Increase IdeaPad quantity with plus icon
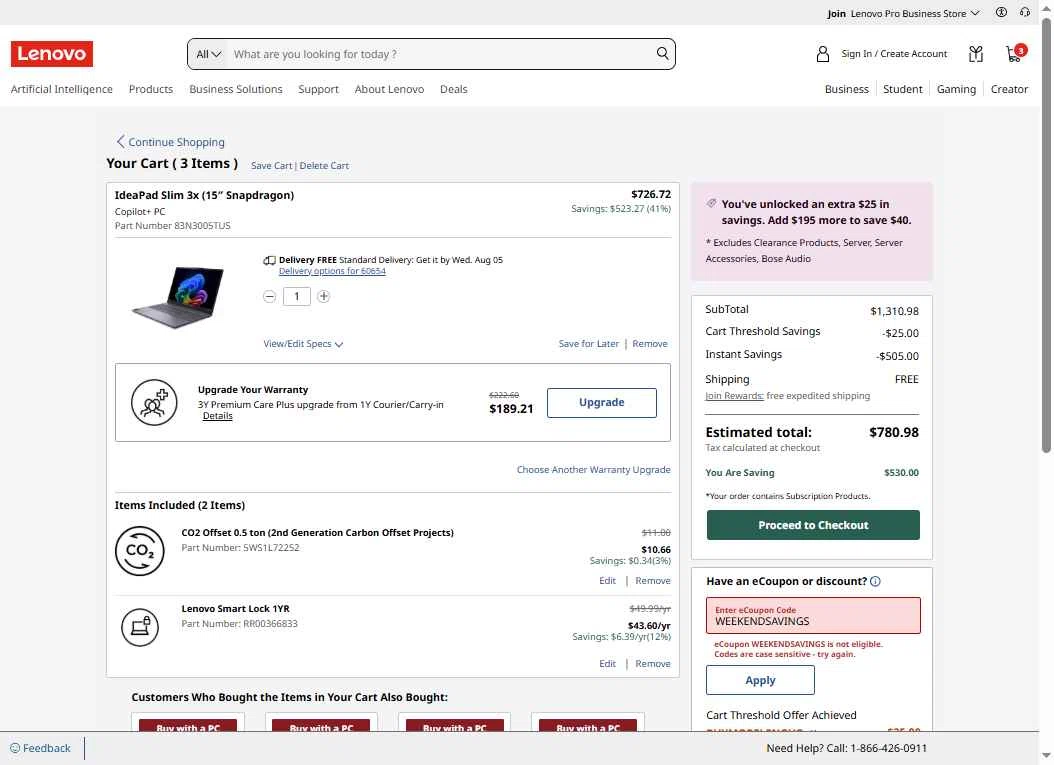 [x=323, y=296]
